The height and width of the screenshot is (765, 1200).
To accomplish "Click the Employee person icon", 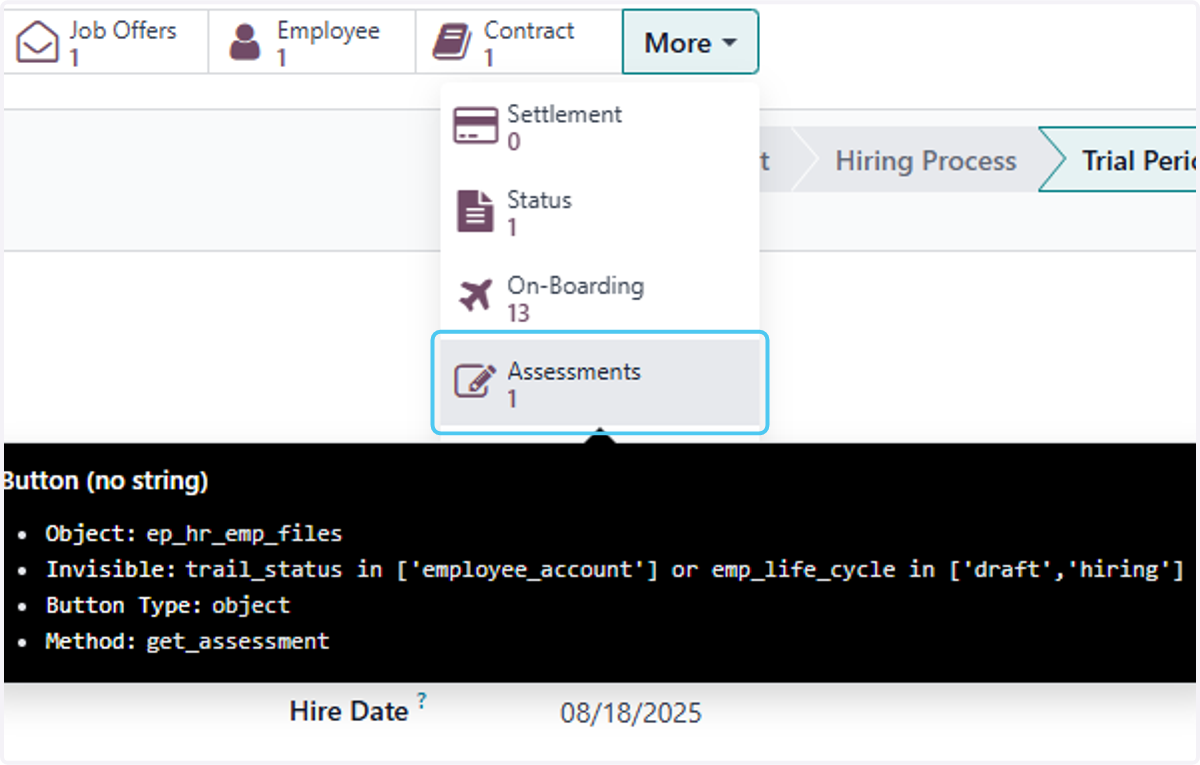I will click(x=245, y=43).
